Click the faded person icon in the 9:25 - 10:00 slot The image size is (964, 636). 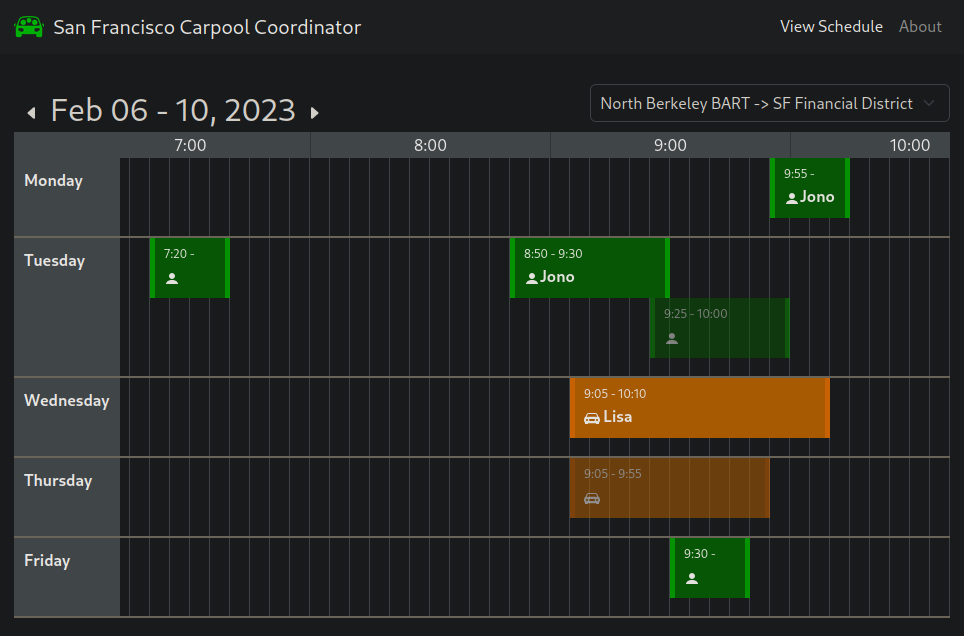click(672, 338)
